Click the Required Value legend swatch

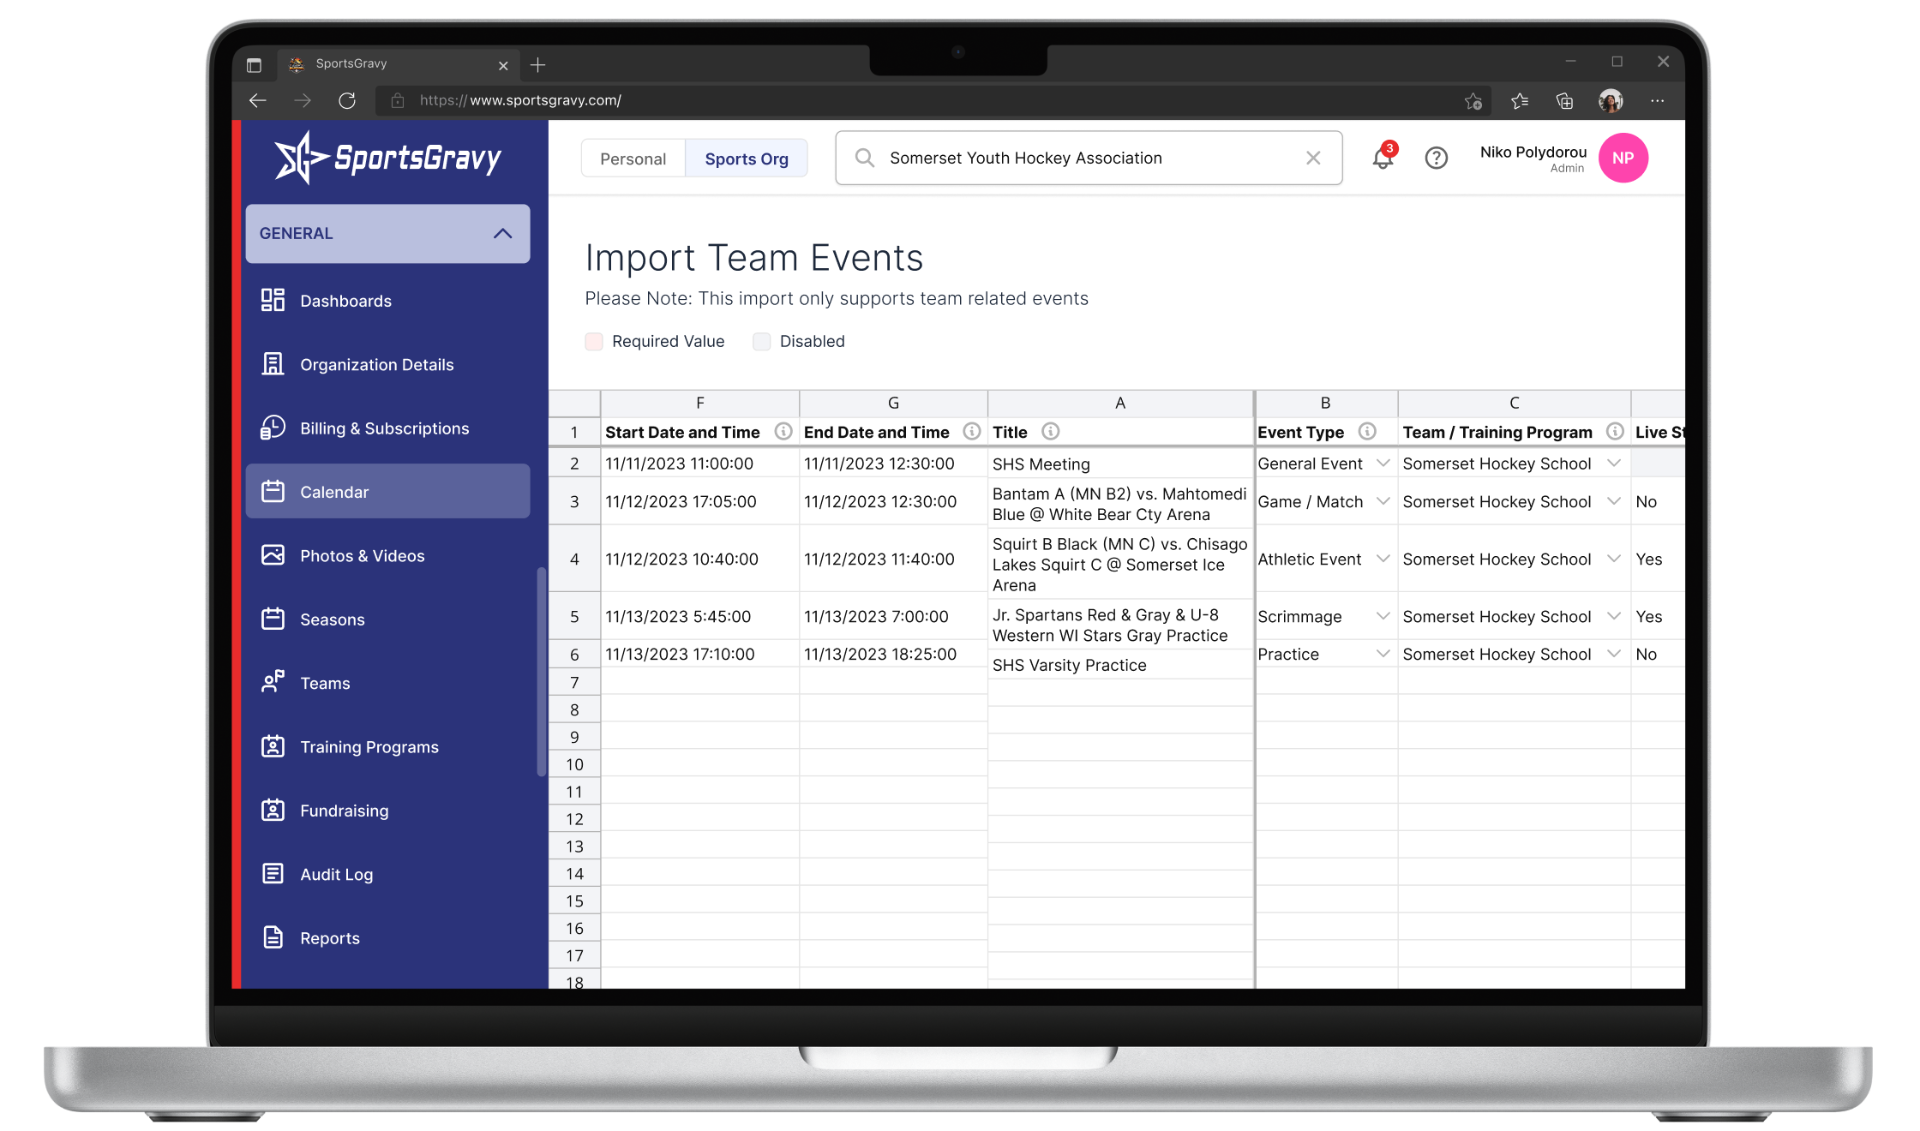594,341
